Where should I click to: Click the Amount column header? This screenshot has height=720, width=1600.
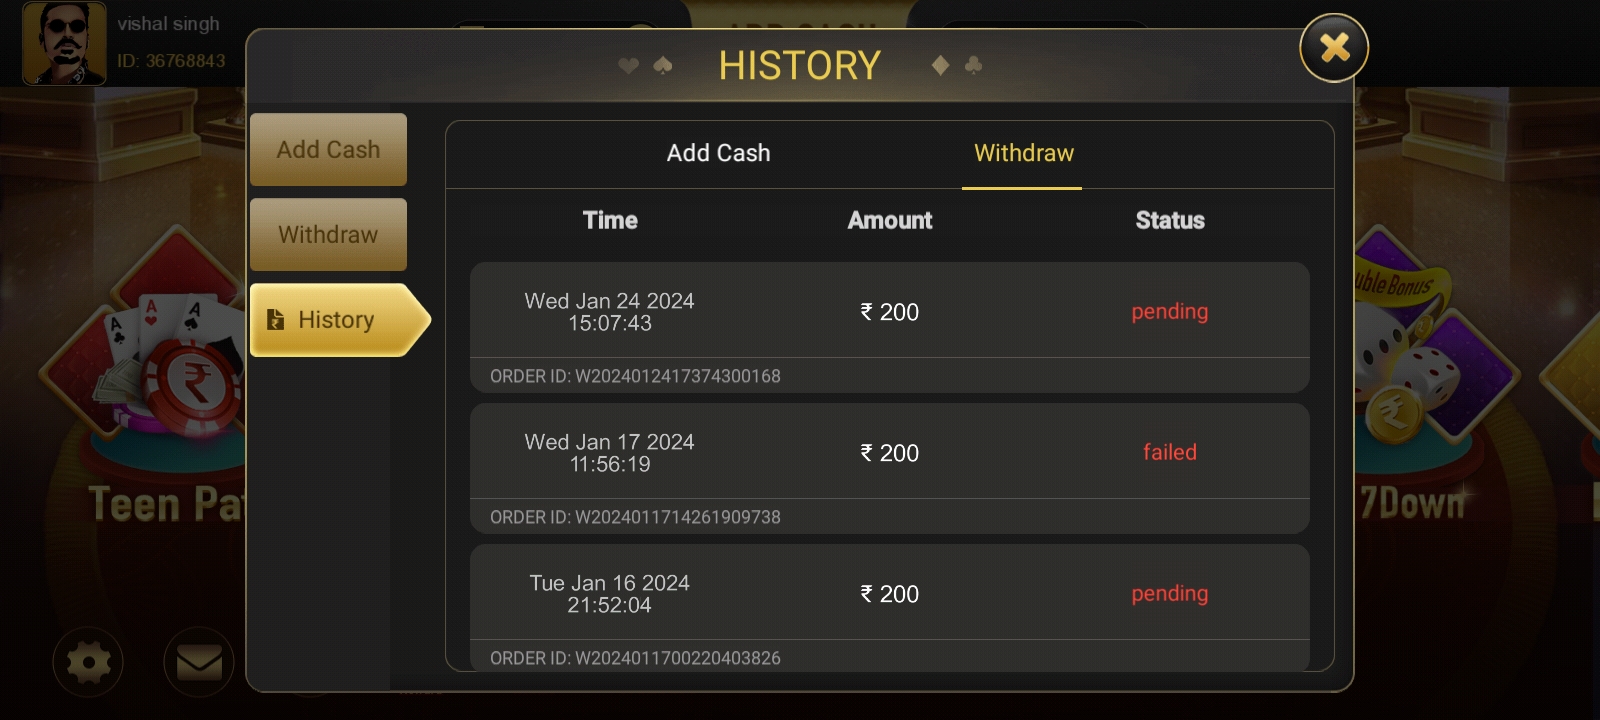point(890,220)
